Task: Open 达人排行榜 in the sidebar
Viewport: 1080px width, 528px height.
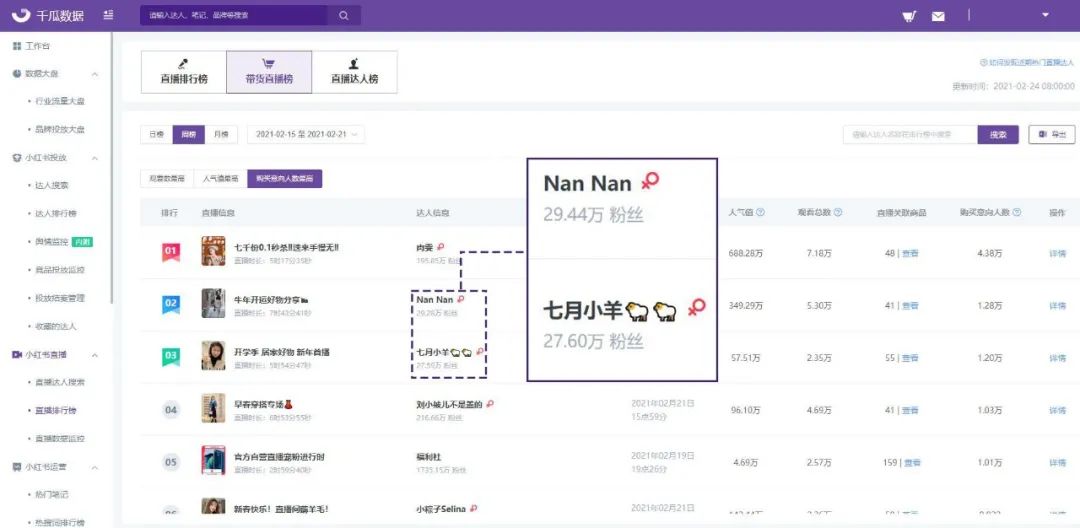Action: tap(56, 213)
